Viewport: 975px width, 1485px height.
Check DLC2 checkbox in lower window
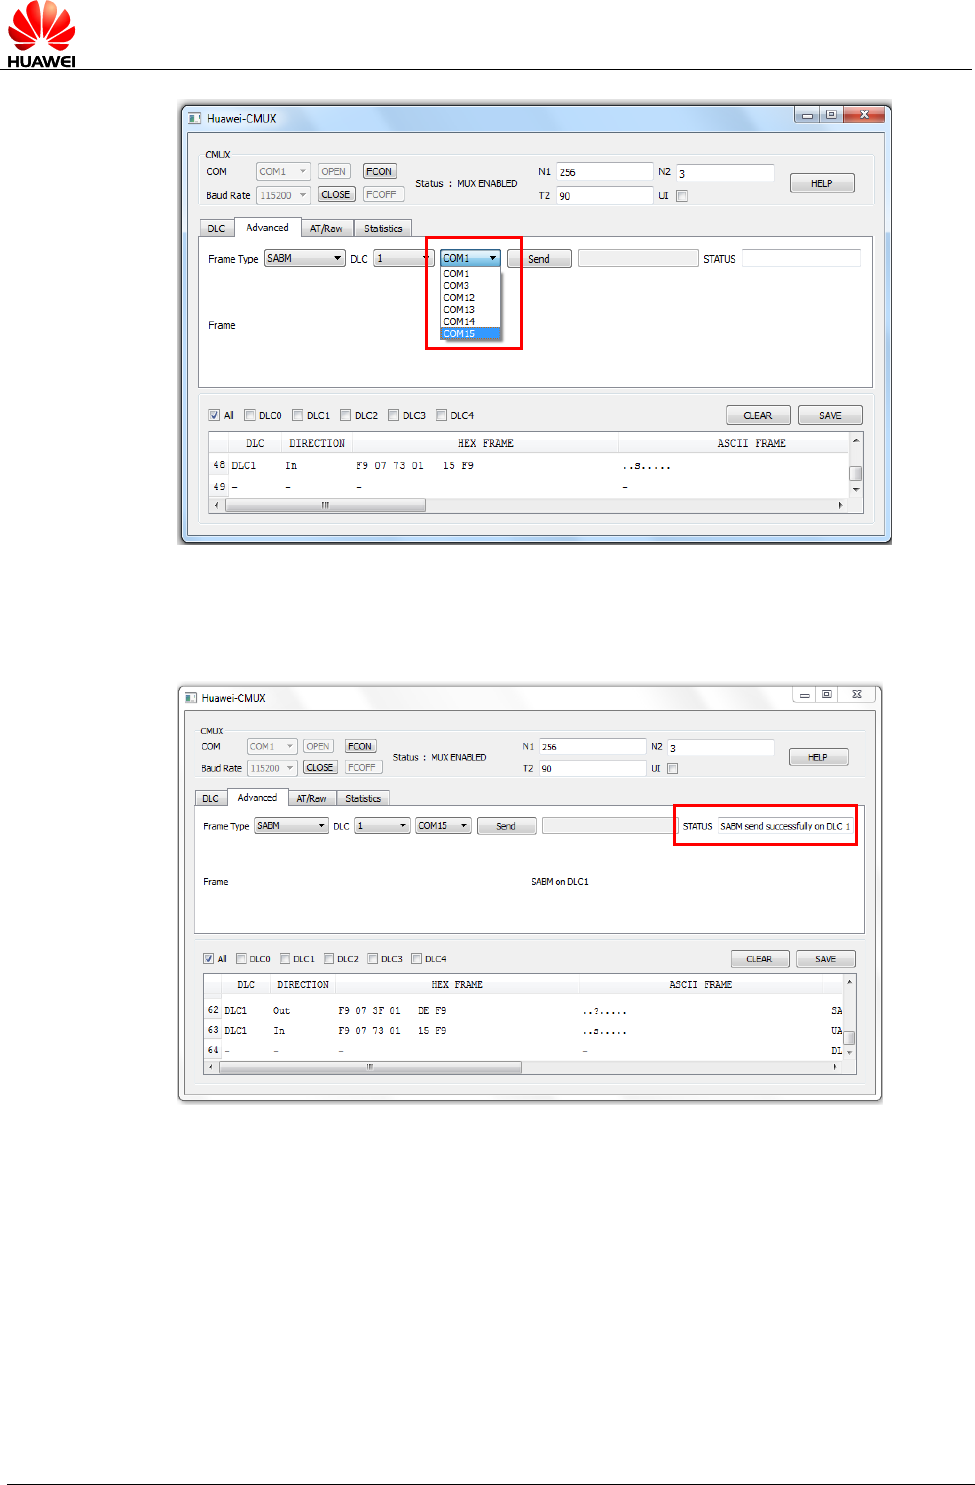(x=329, y=958)
